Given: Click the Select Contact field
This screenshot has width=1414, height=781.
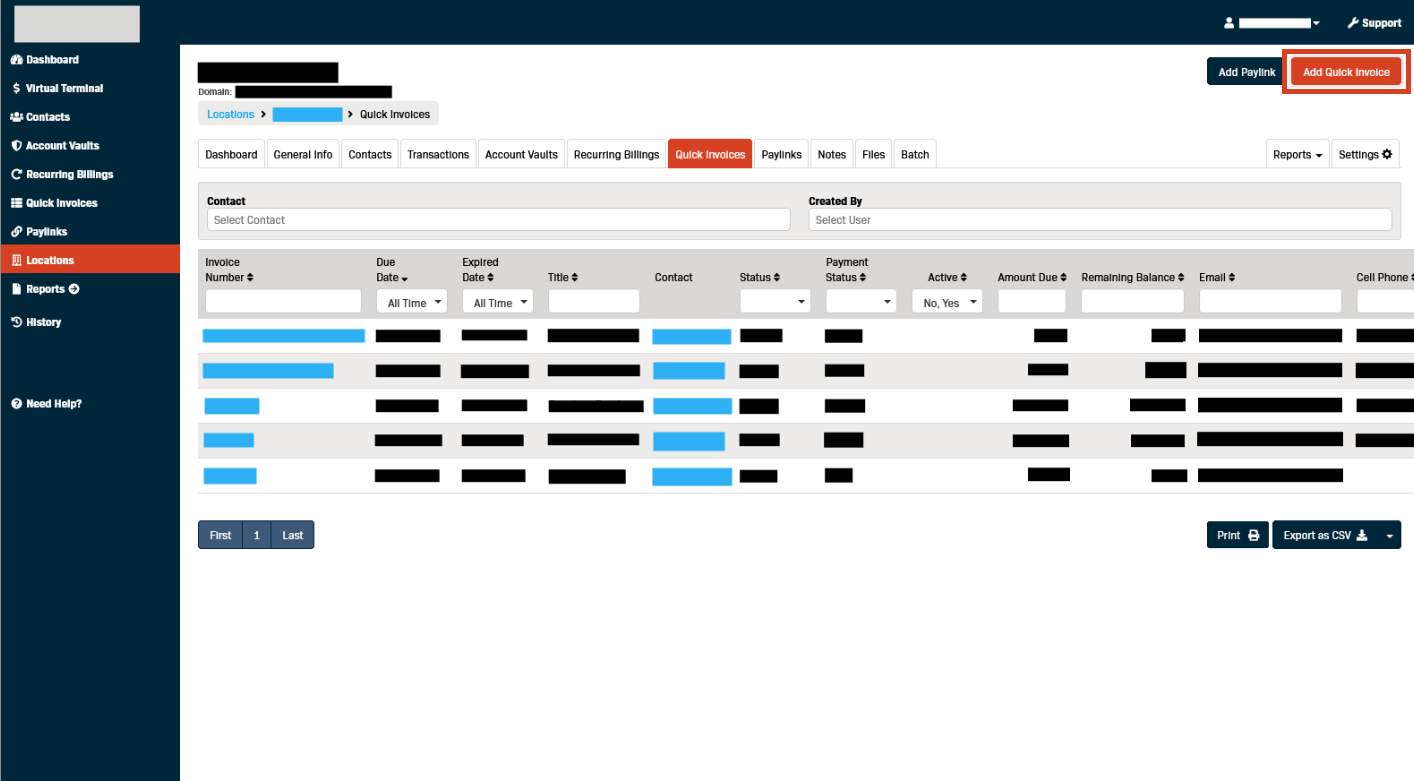Looking at the screenshot, I should (499, 220).
